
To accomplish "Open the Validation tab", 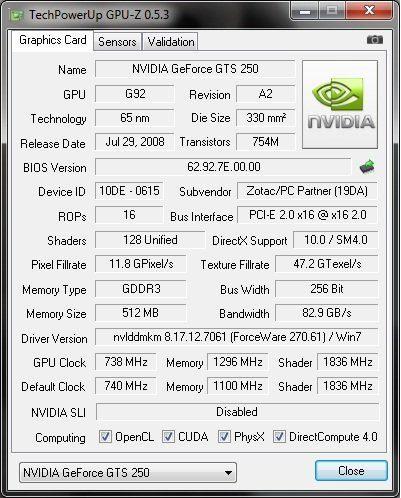I will tap(171, 42).
